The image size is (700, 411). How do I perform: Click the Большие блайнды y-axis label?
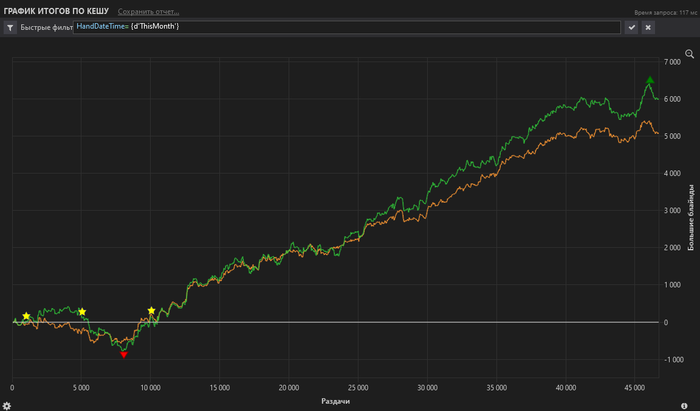691,217
